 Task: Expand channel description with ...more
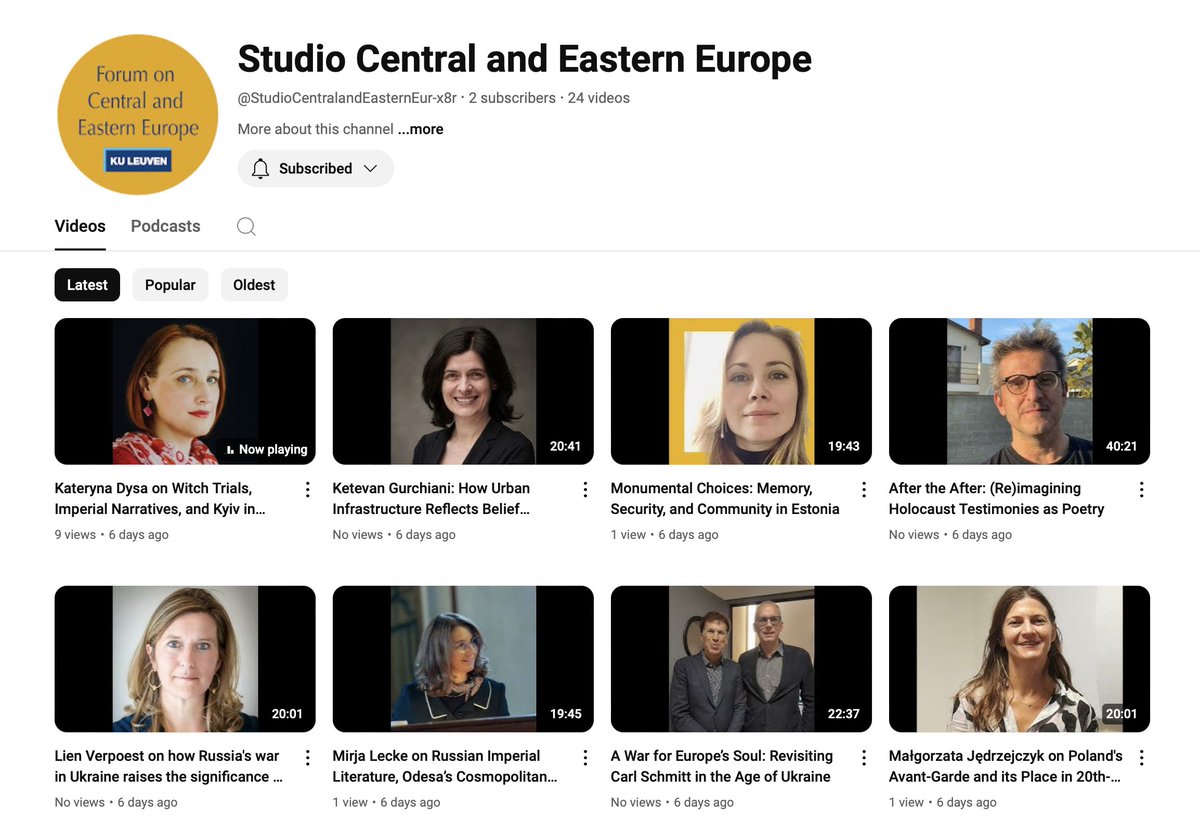click(420, 129)
